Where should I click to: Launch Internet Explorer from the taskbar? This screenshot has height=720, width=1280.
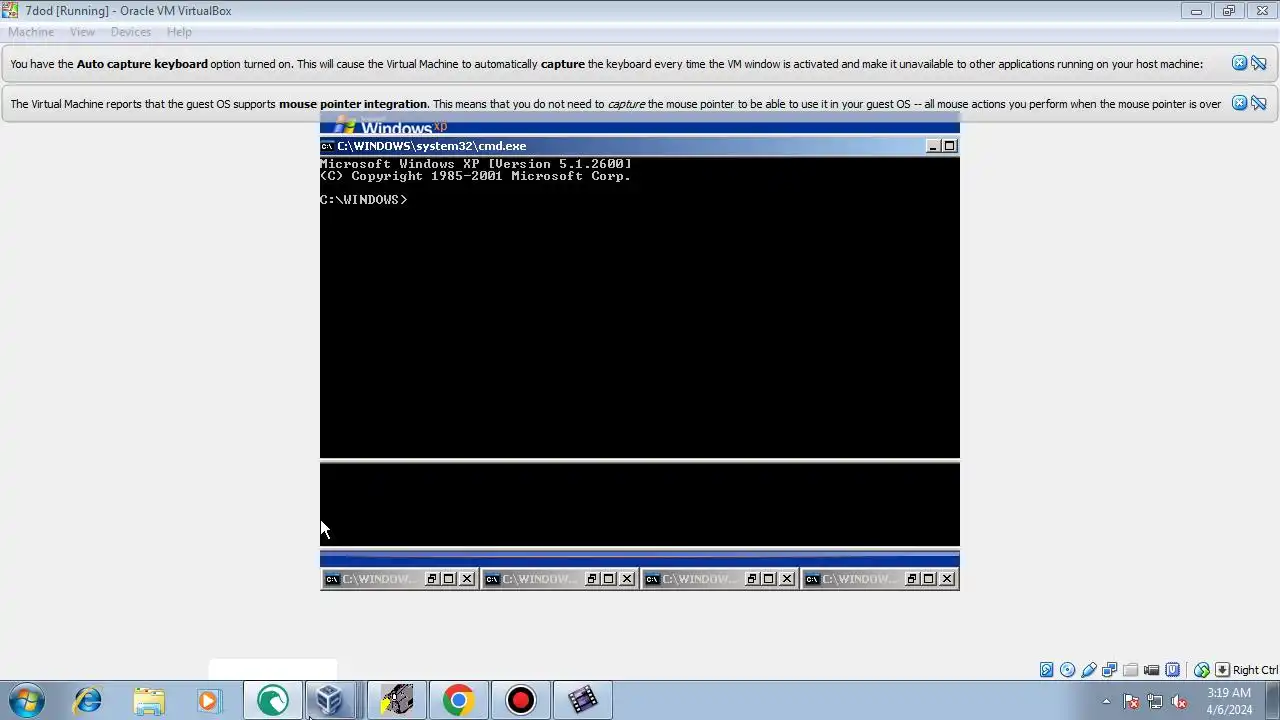pyautogui.click(x=88, y=700)
